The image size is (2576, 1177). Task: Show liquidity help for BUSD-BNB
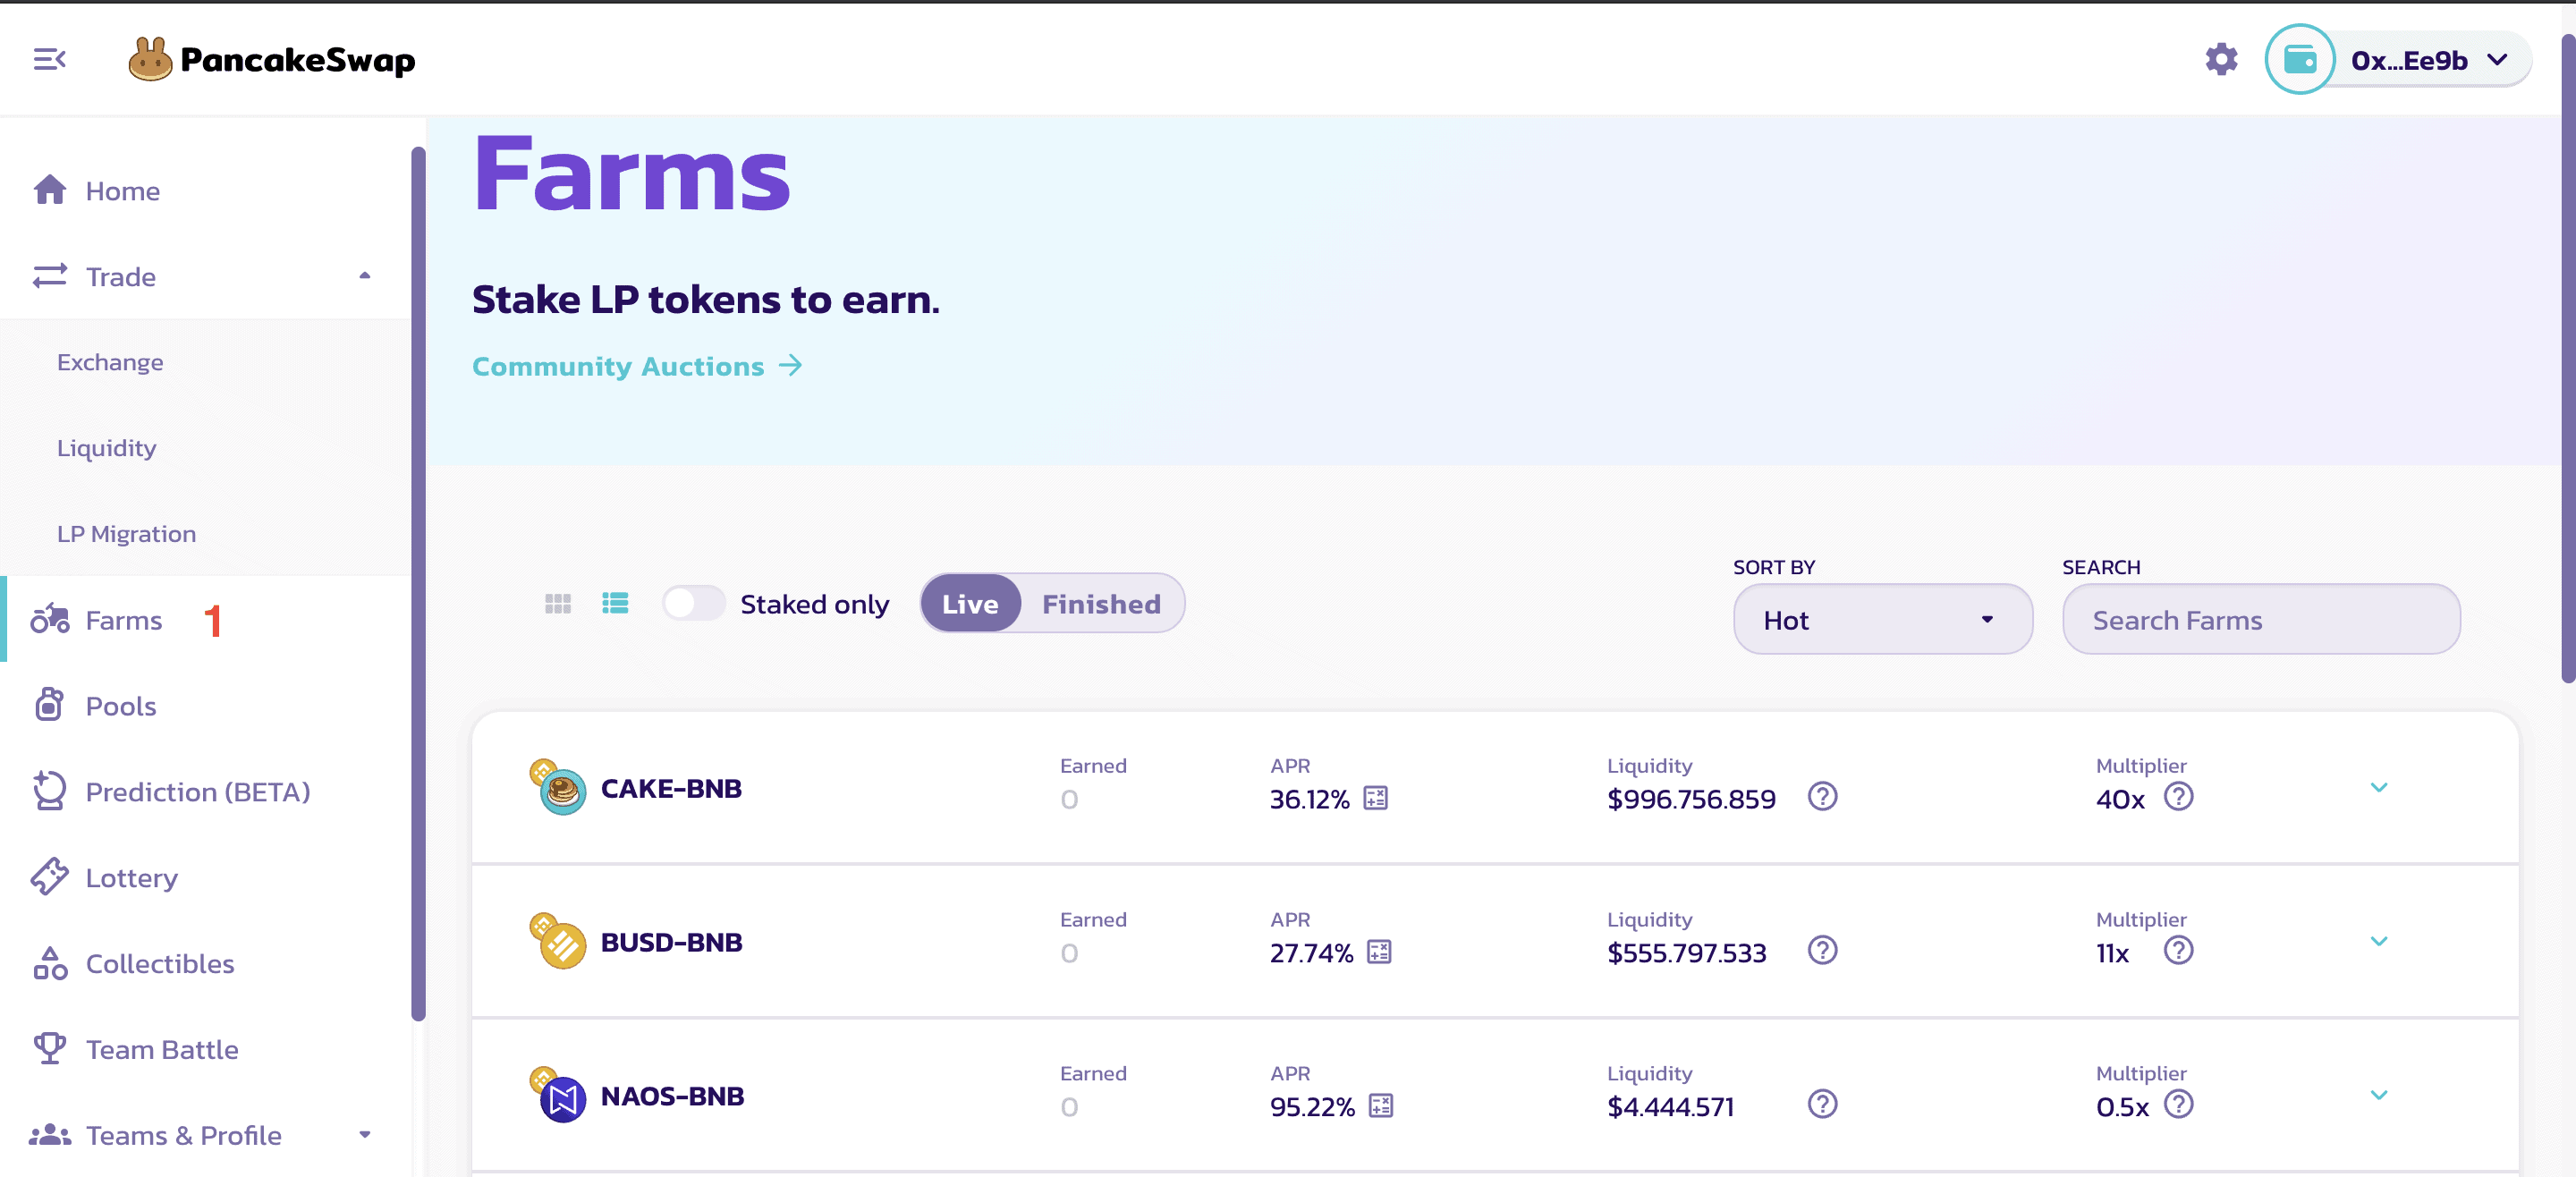point(1822,950)
